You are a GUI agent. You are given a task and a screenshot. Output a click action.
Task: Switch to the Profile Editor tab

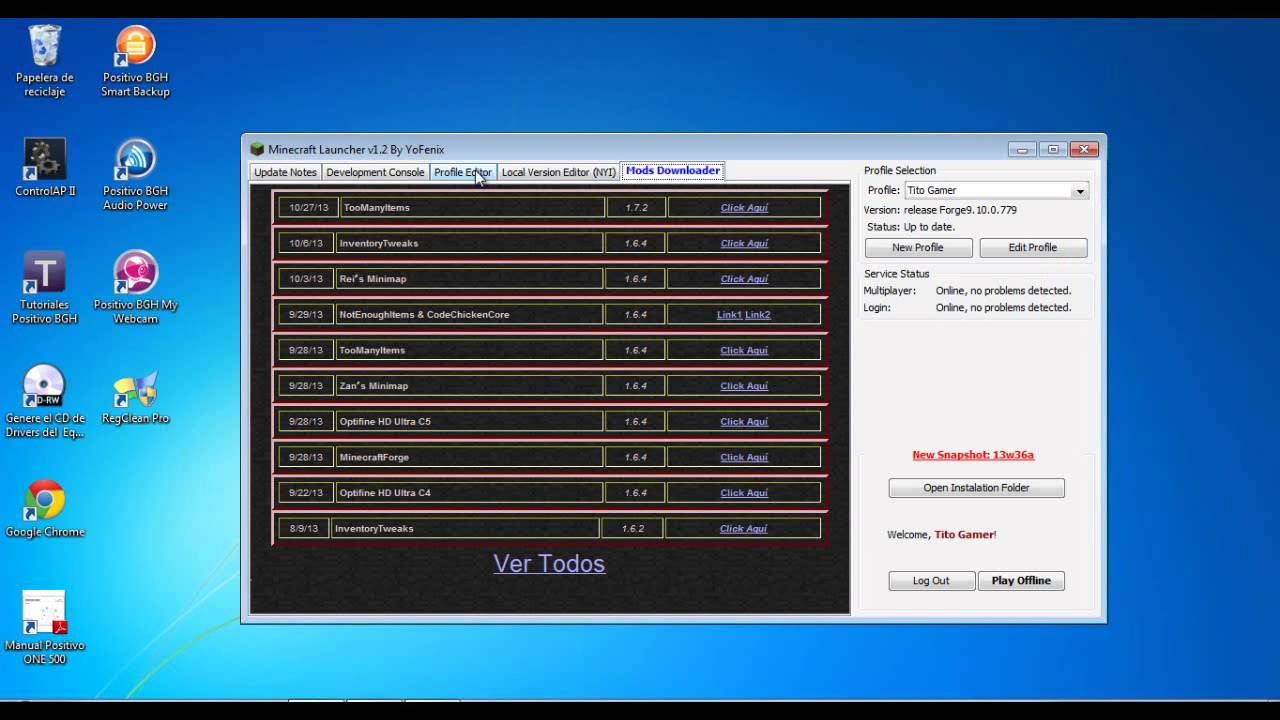[x=462, y=172]
